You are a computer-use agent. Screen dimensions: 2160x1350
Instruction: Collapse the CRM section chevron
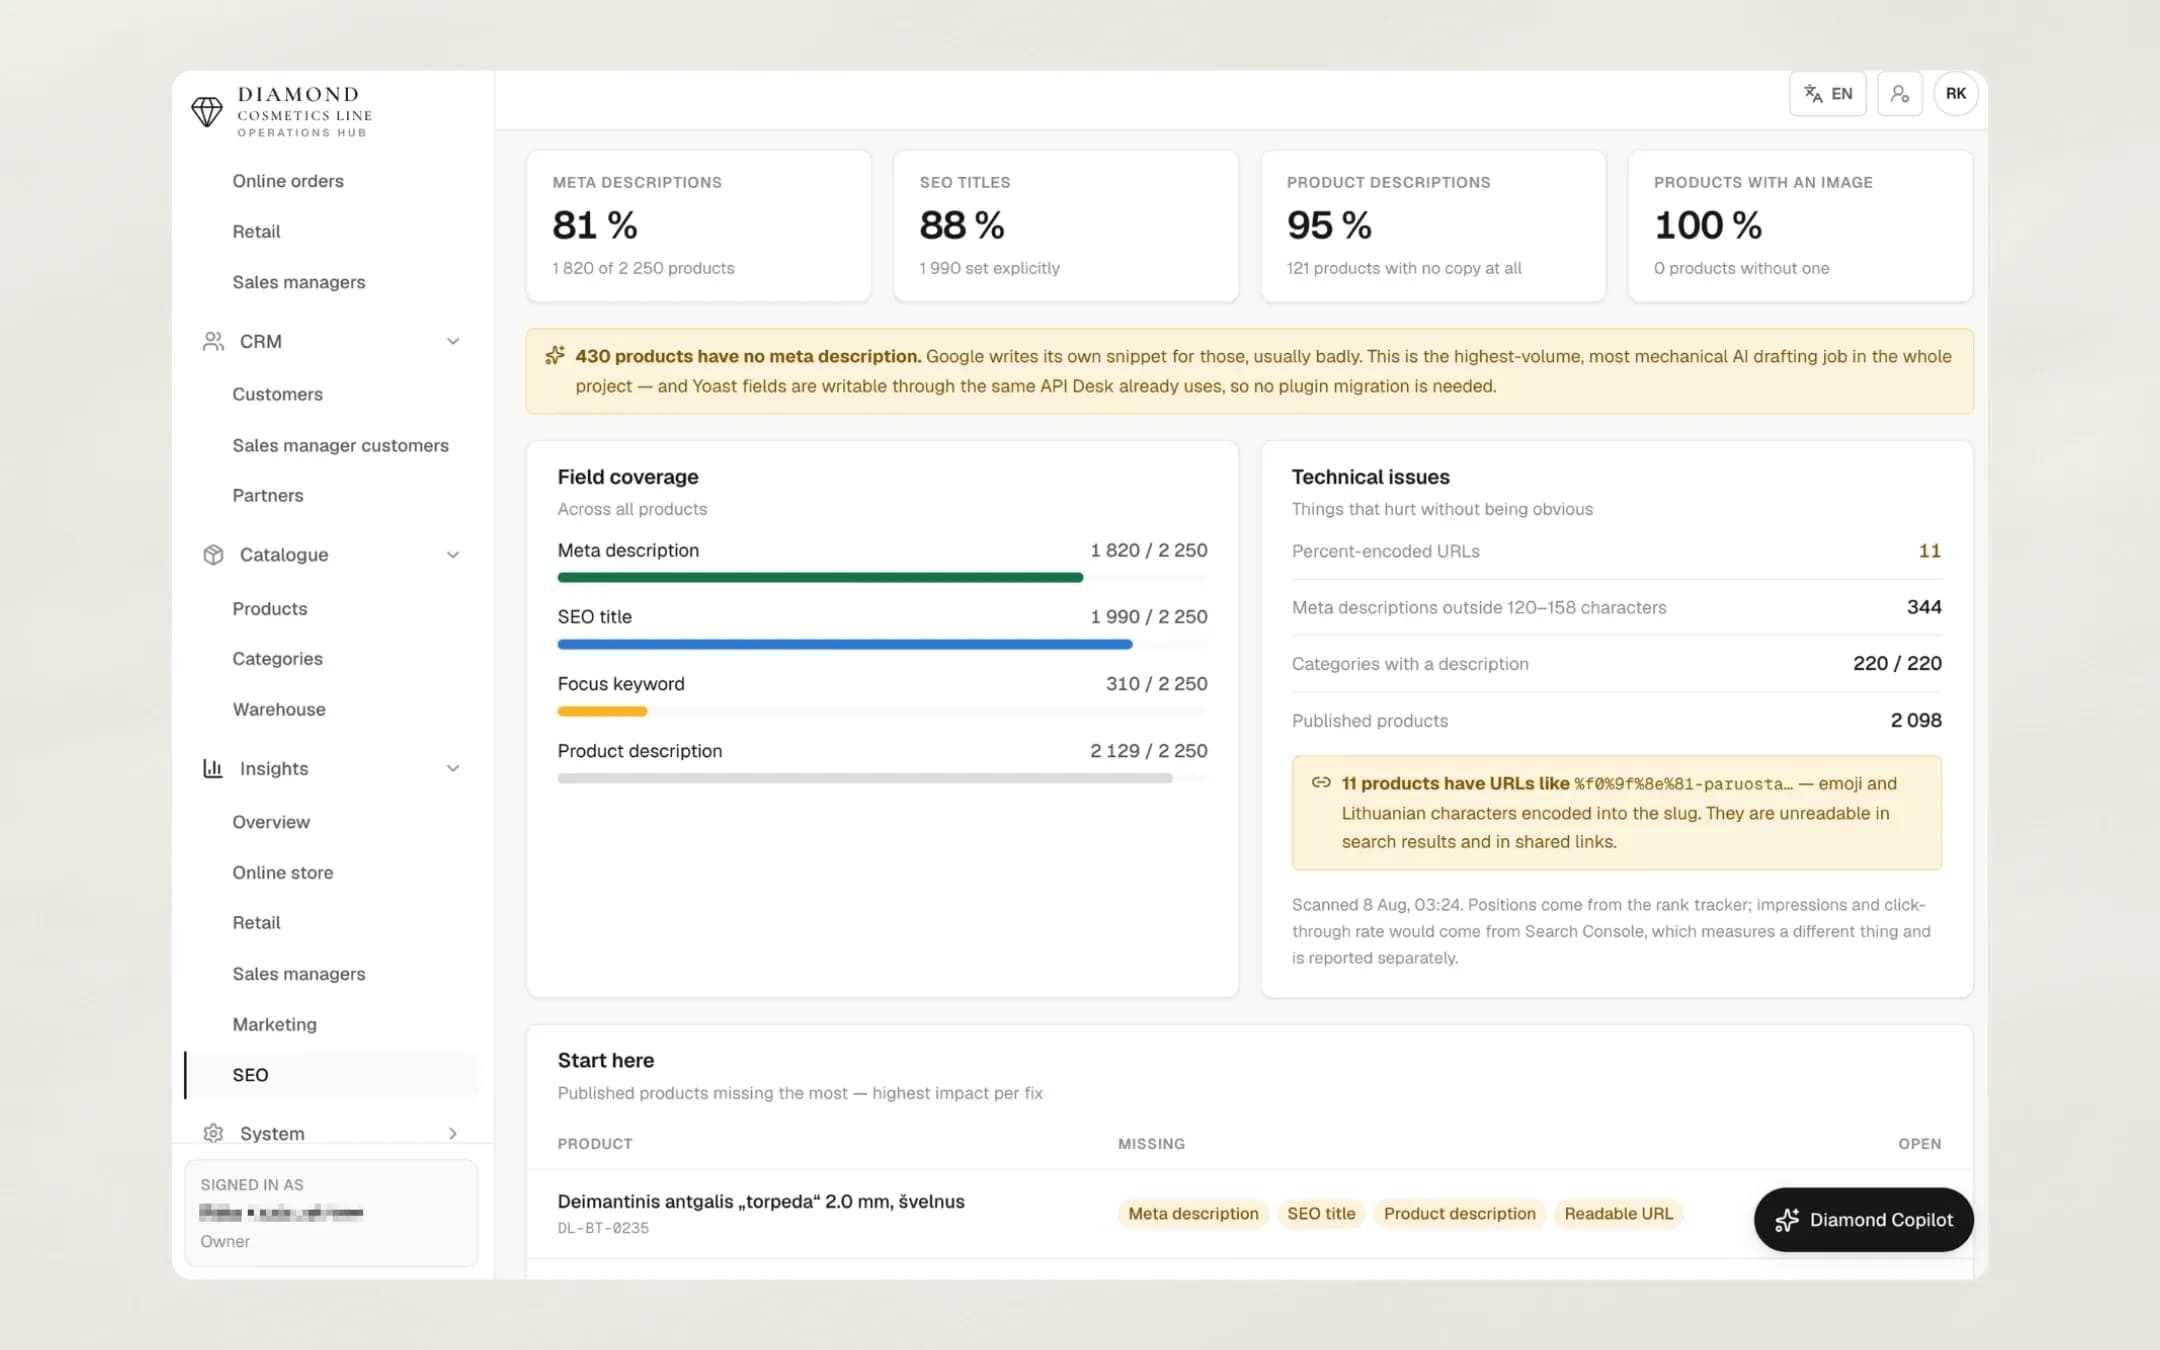click(453, 342)
